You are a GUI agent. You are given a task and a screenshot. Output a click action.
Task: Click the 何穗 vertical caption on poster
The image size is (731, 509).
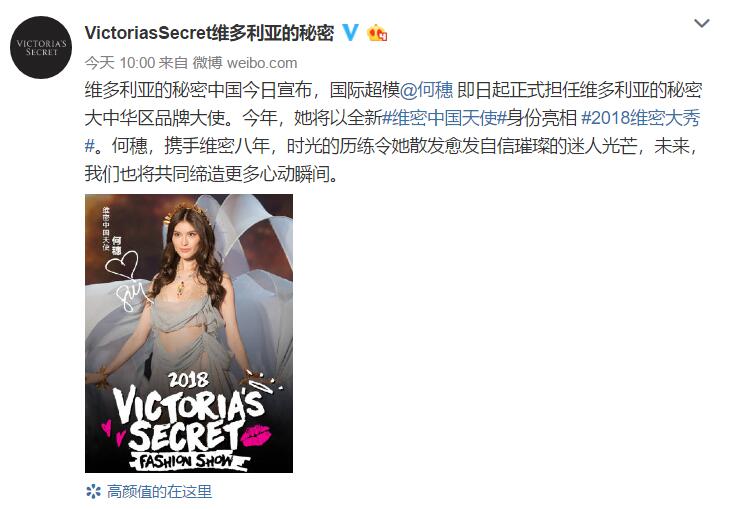coord(117,246)
